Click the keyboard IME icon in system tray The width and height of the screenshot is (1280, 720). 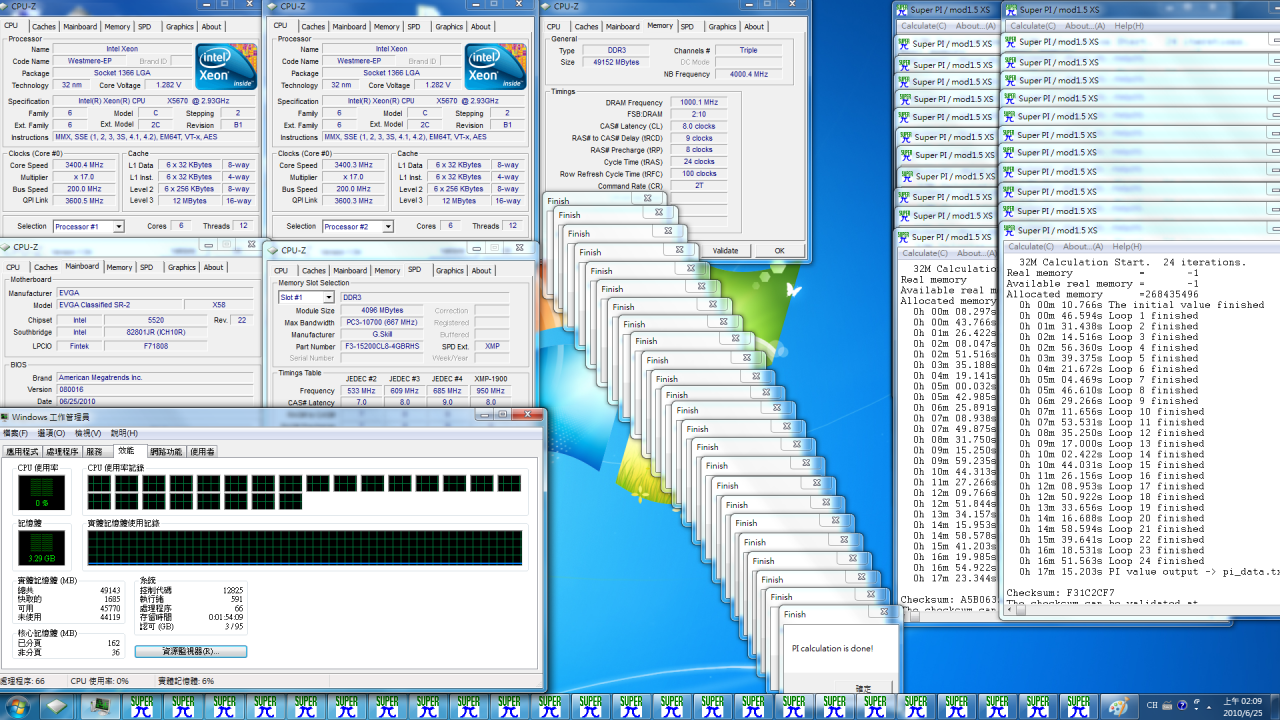(x=1167, y=706)
